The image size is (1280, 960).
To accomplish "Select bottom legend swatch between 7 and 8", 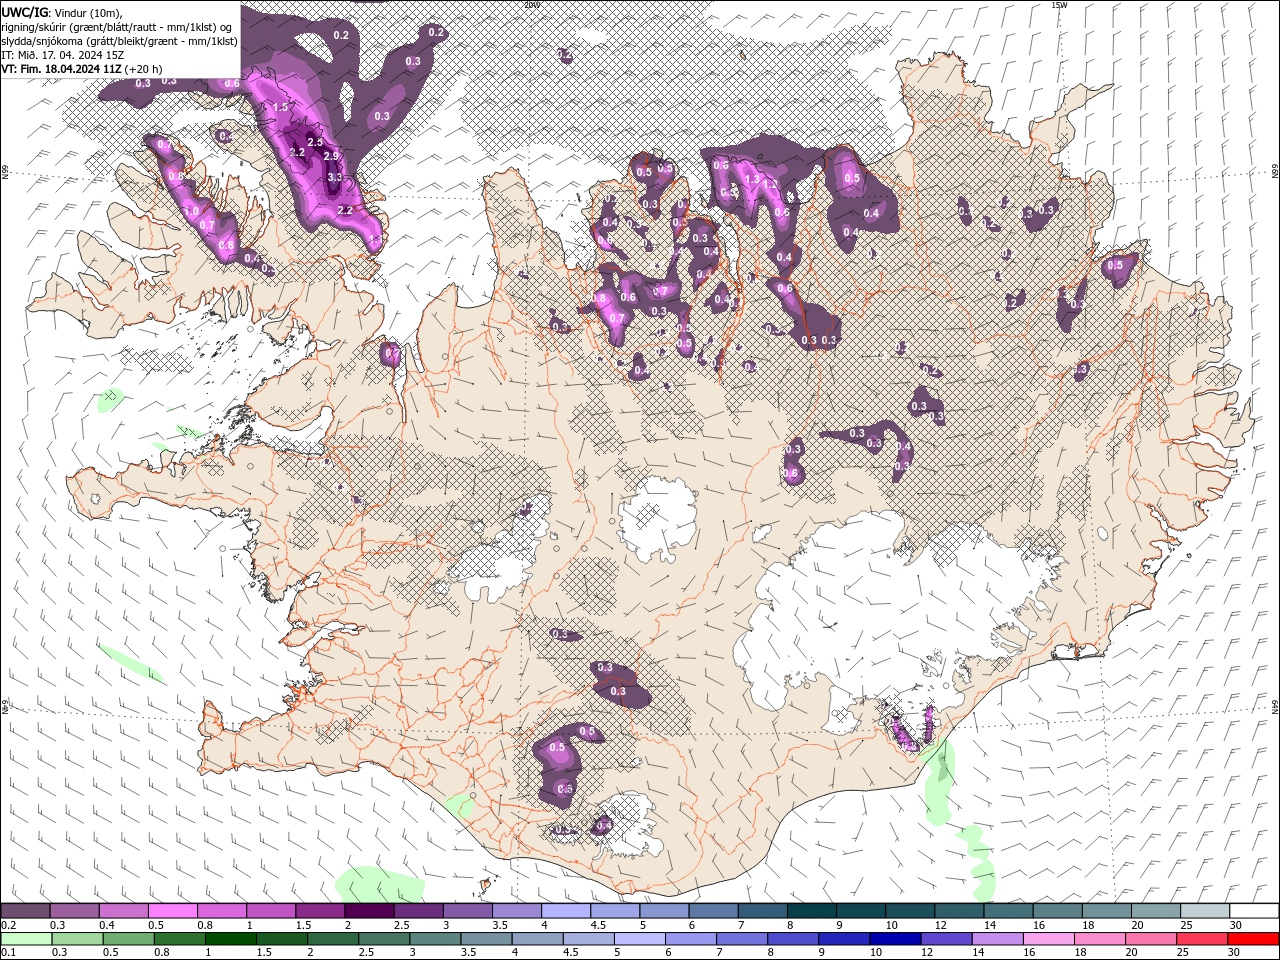I will [x=741, y=938].
